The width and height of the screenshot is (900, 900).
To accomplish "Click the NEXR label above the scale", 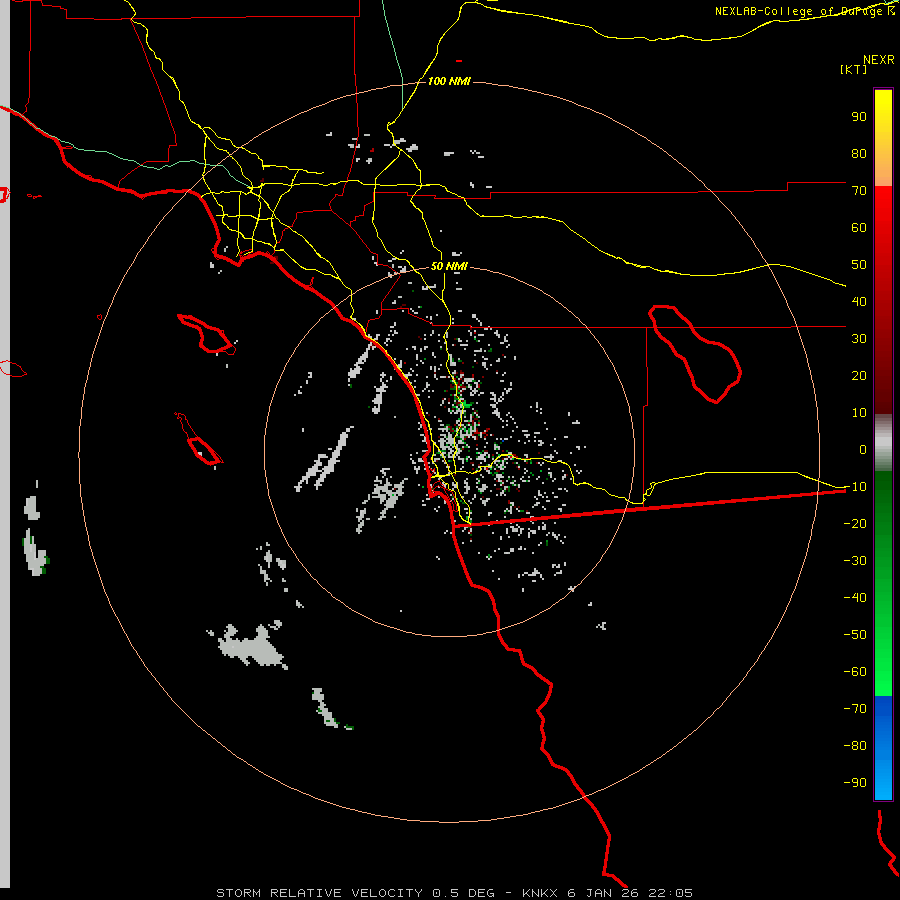I will (x=878, y=60).
